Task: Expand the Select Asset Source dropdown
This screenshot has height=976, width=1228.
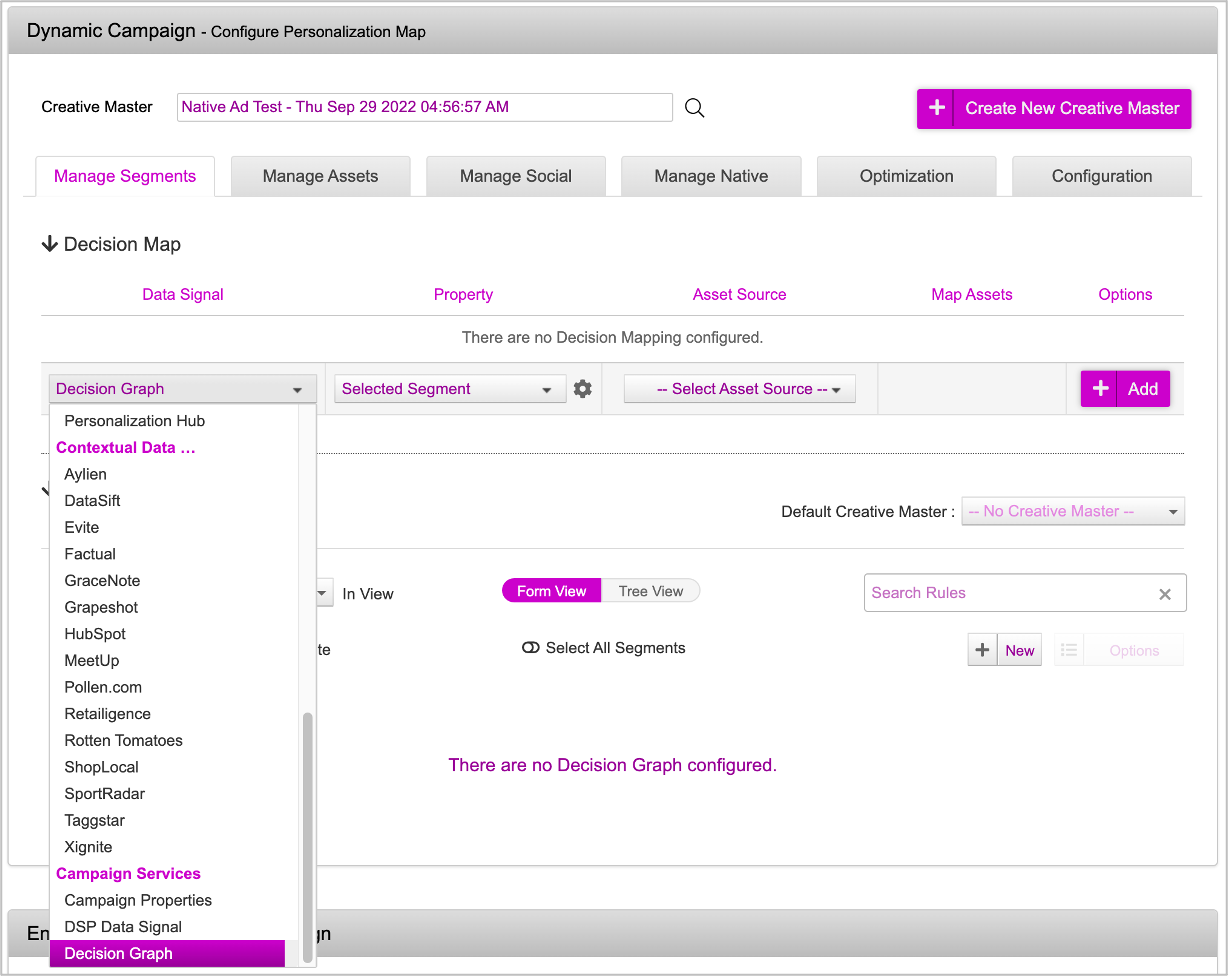Action: (x=739, y=389)
